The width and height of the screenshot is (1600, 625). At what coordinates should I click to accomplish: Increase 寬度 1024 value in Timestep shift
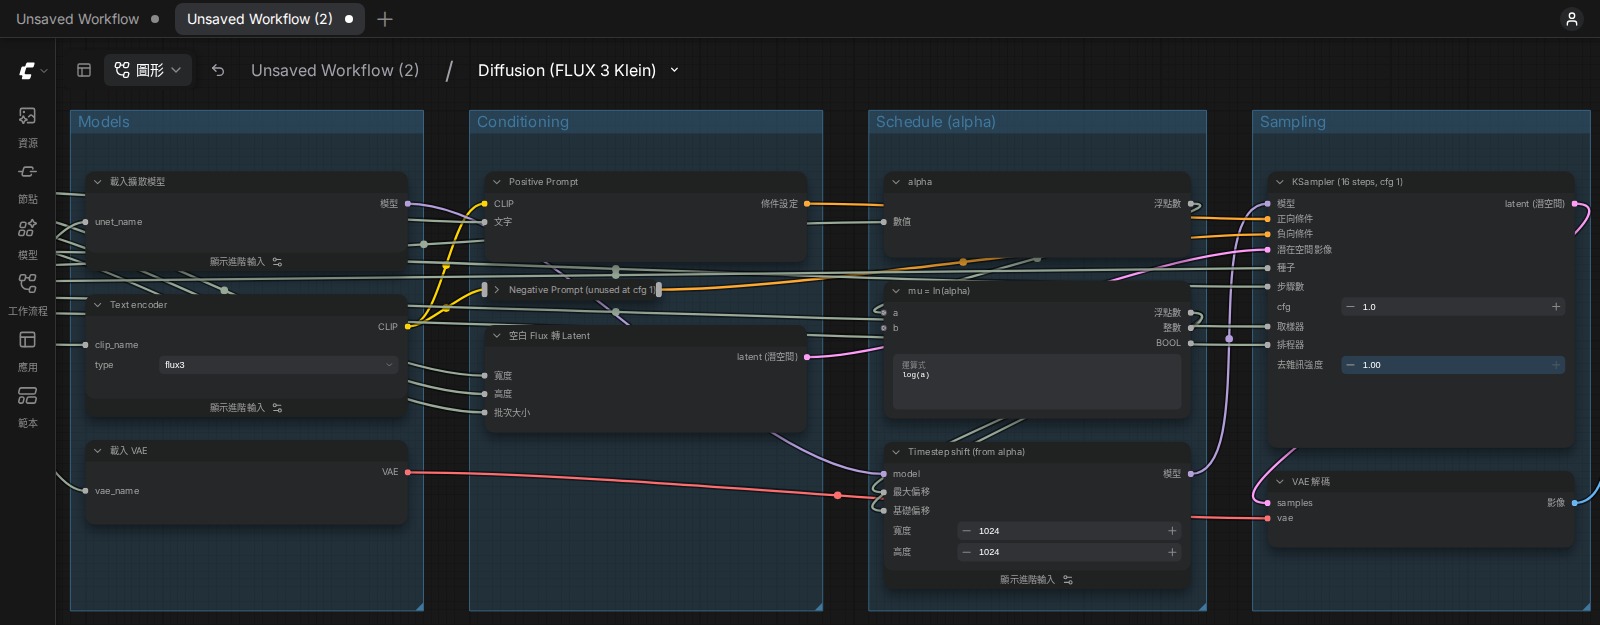coord(1172,531)
